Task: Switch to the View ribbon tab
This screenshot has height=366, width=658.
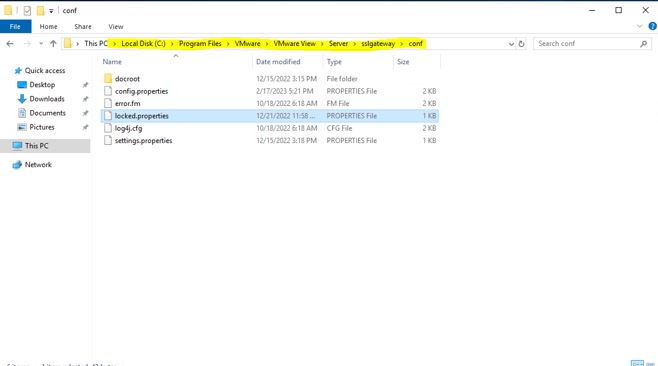Action: click(116, 26)
